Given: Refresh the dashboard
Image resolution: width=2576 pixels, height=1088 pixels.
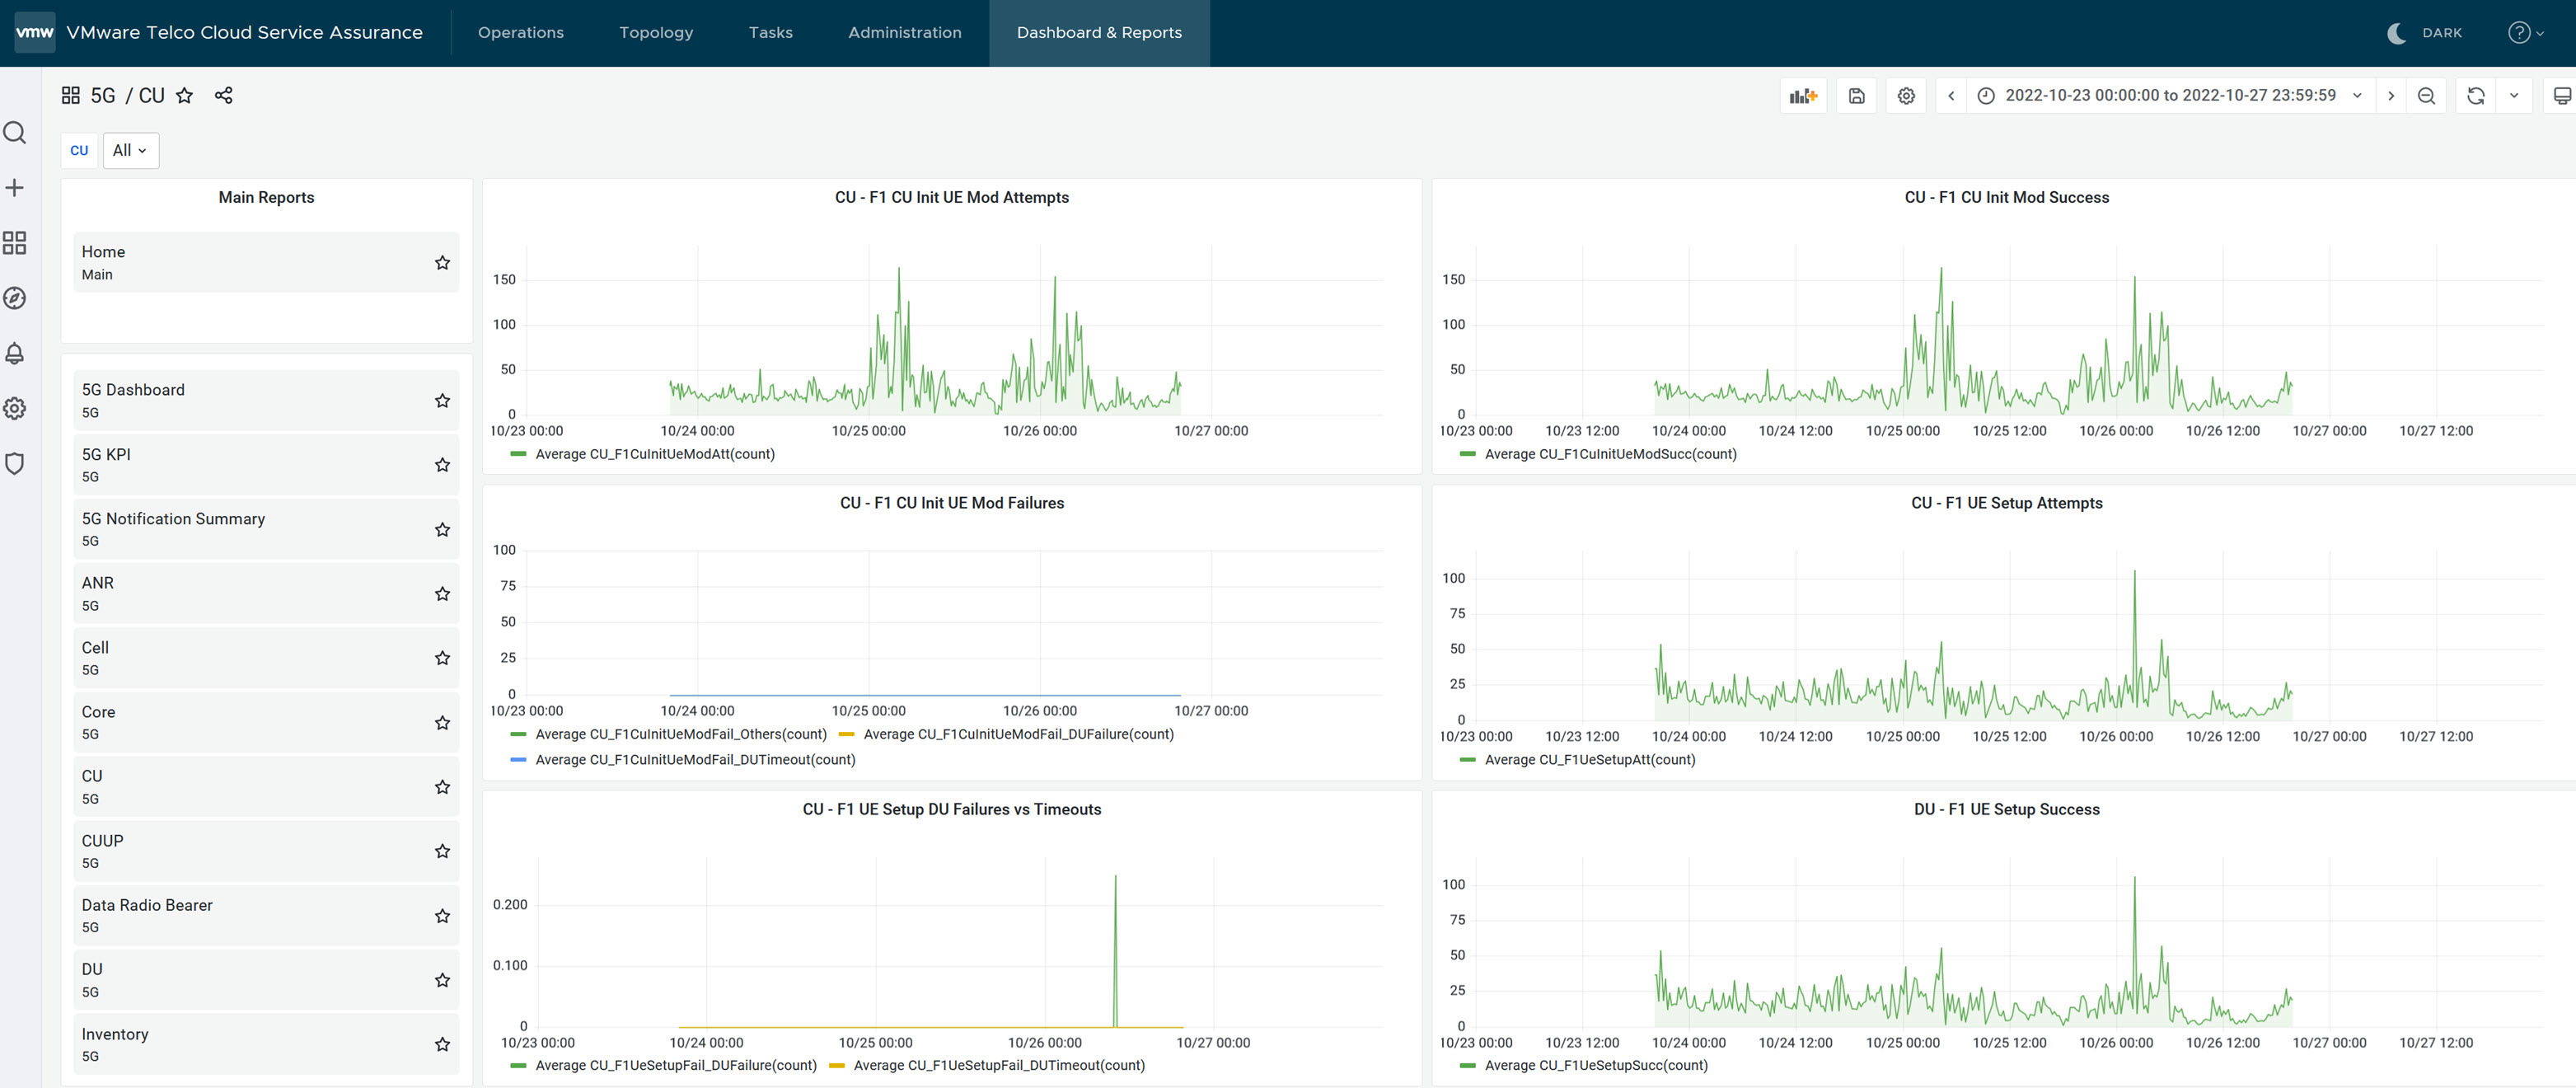Looking at the screenshot, I should pos(2476,96).
